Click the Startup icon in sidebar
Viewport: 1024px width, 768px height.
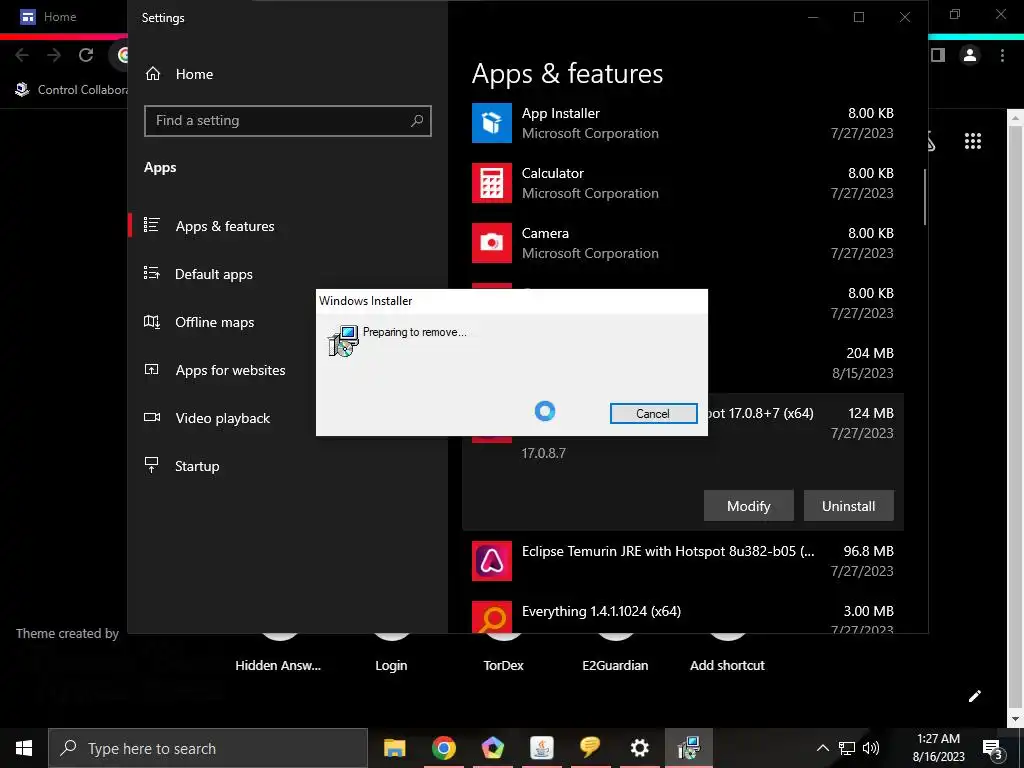pyautogui.click(x=152, y=465)
